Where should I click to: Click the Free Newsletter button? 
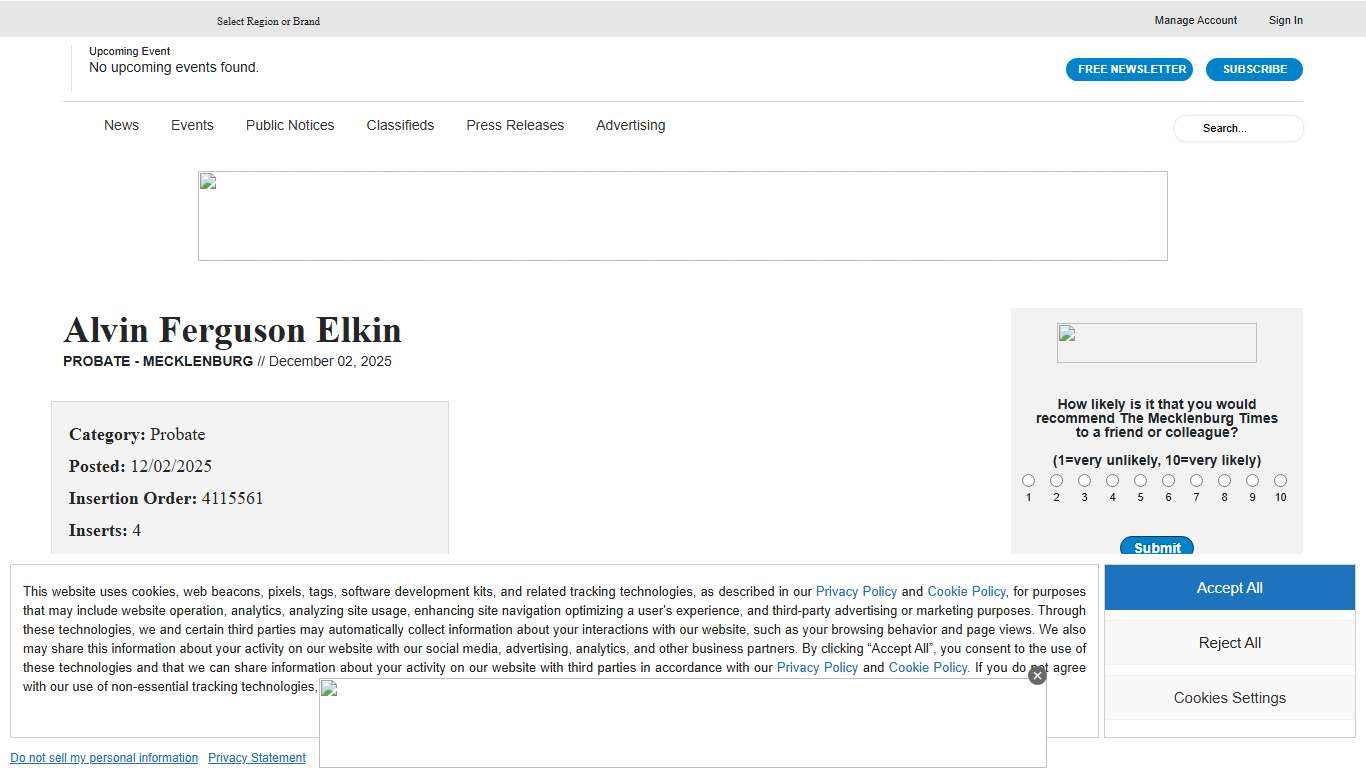click(x=1129, y=69)
